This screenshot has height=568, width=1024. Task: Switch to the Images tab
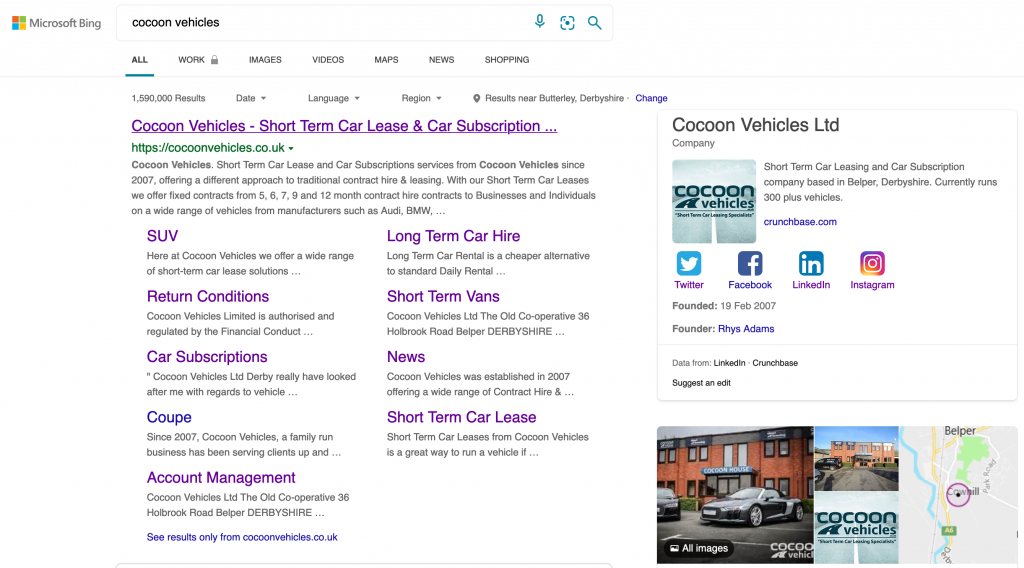[x=265, y=59]
